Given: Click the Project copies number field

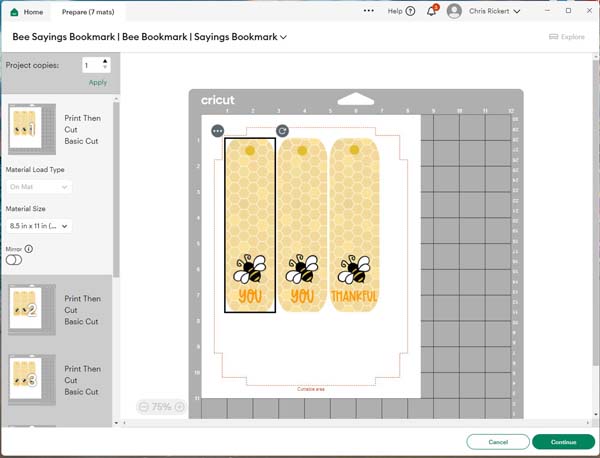Looking at the screenshot, I should pyautogui.click(x=92, y=65).
